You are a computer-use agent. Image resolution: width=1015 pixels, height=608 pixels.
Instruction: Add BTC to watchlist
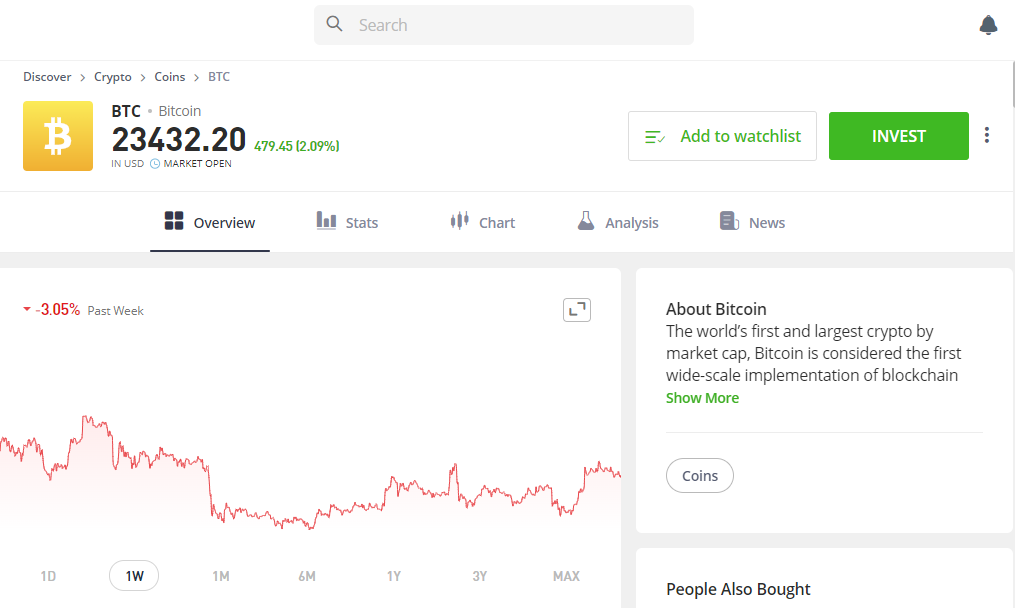722,136
